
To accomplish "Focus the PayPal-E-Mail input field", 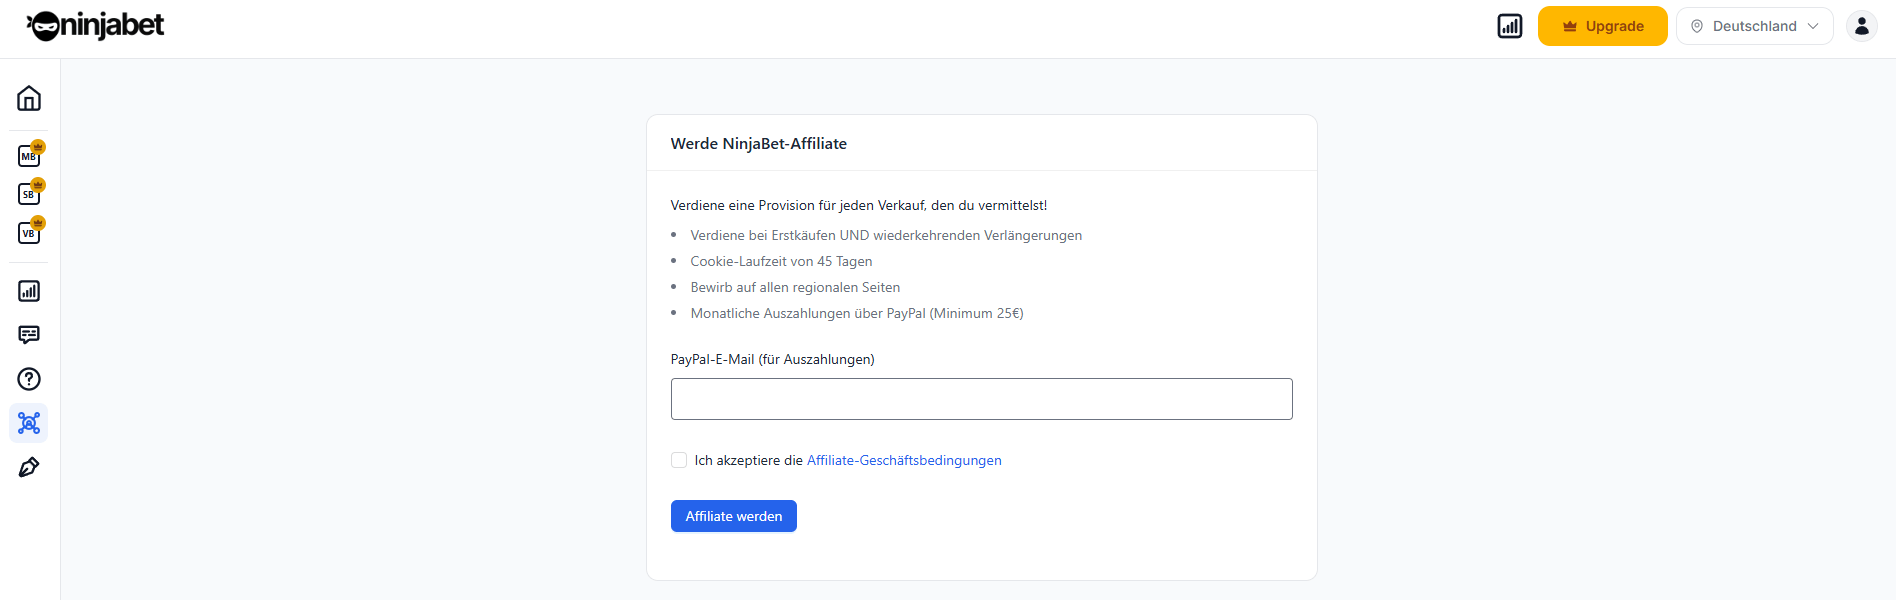I will 982,399.
